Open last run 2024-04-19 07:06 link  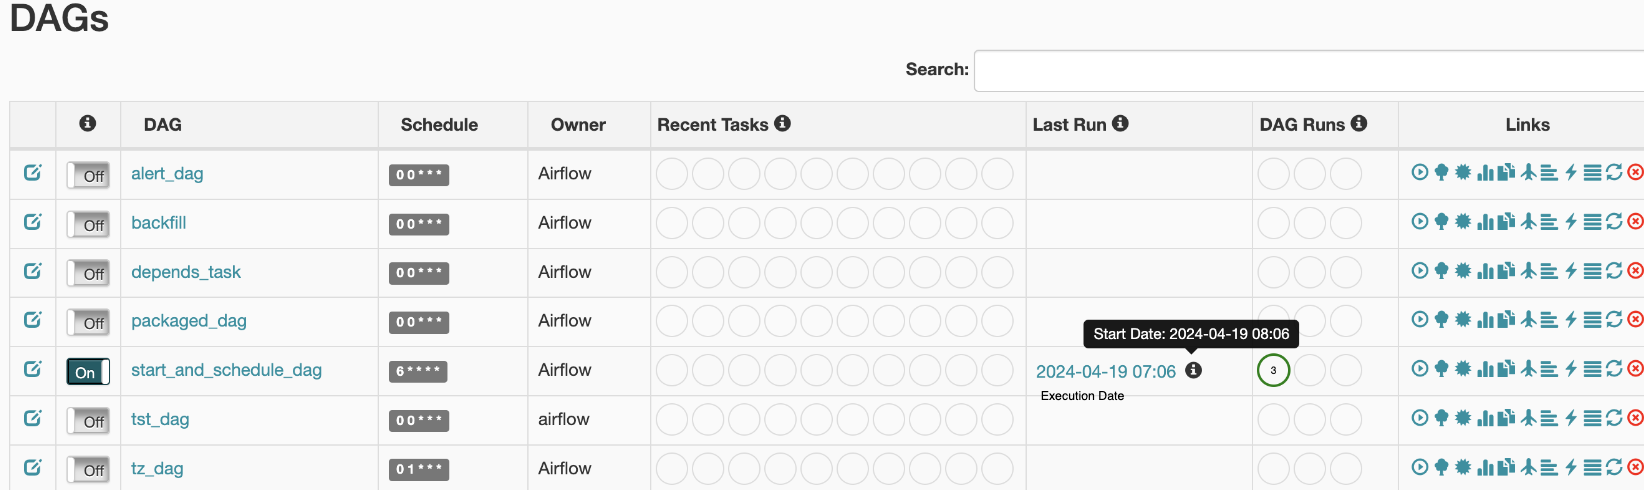(1106, 371)
